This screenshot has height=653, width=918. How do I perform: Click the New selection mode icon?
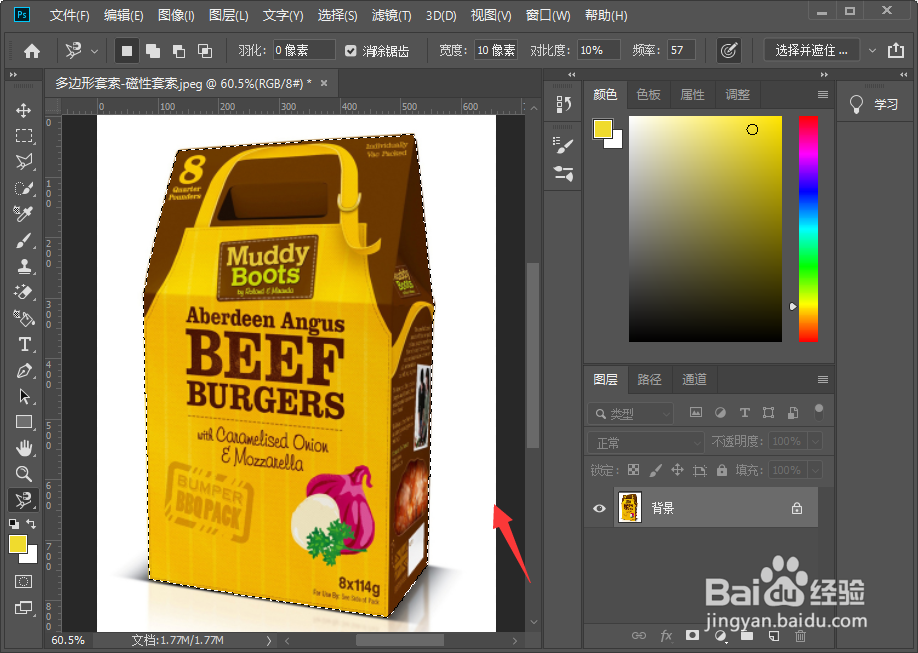(126, 51)
